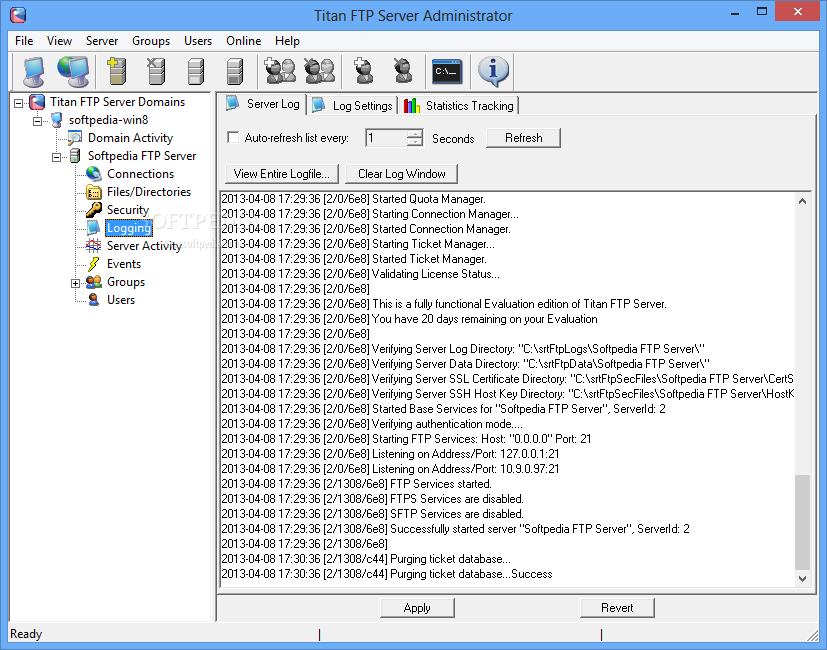Click the start server toolbar icon
827x650 pixels.
(x=196, y=71)
